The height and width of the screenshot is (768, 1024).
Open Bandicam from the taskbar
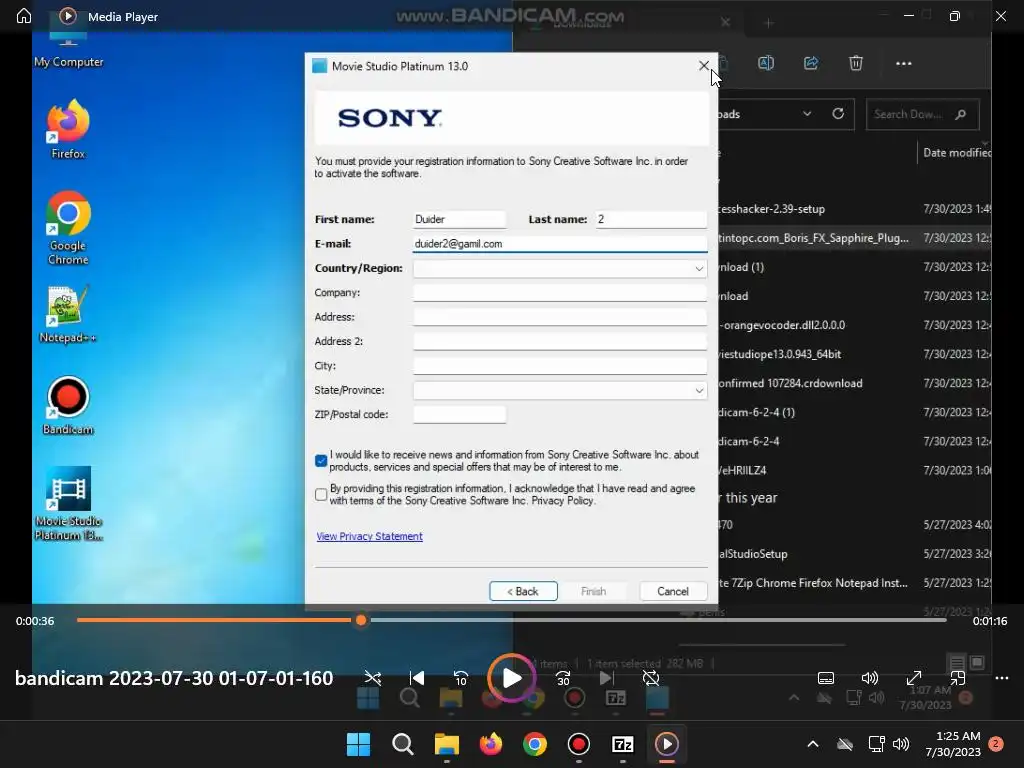pos(579,744)
